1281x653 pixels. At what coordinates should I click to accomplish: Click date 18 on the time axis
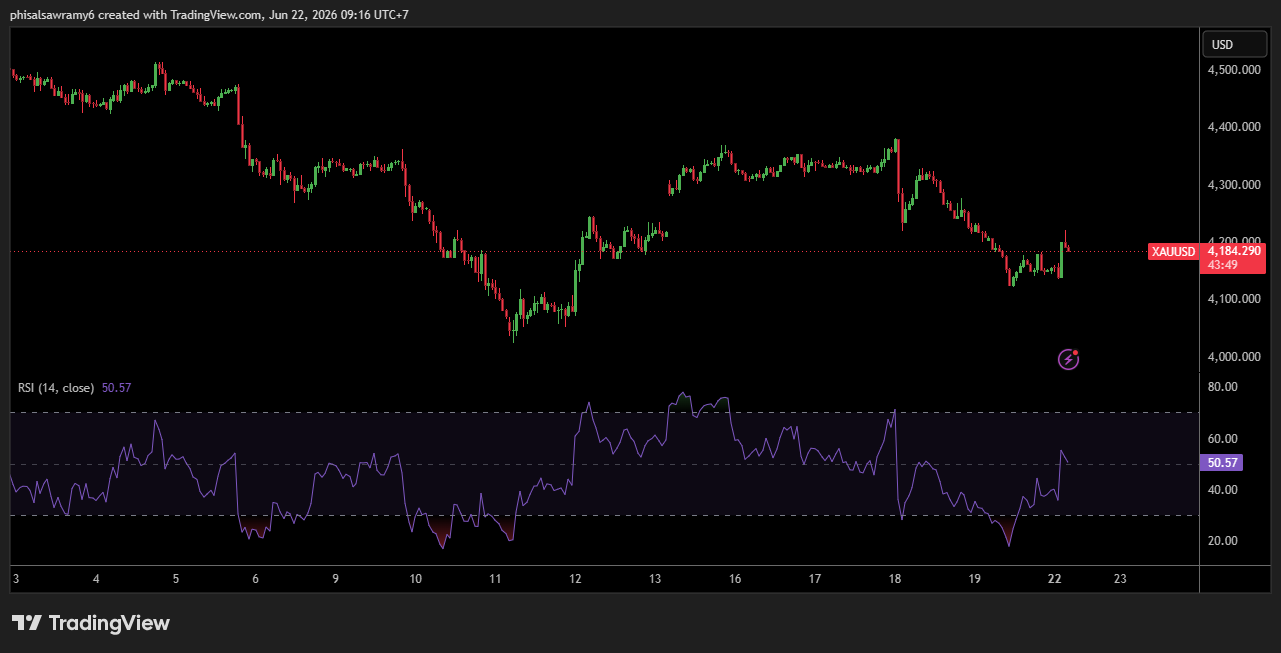[x=895, y=579]
